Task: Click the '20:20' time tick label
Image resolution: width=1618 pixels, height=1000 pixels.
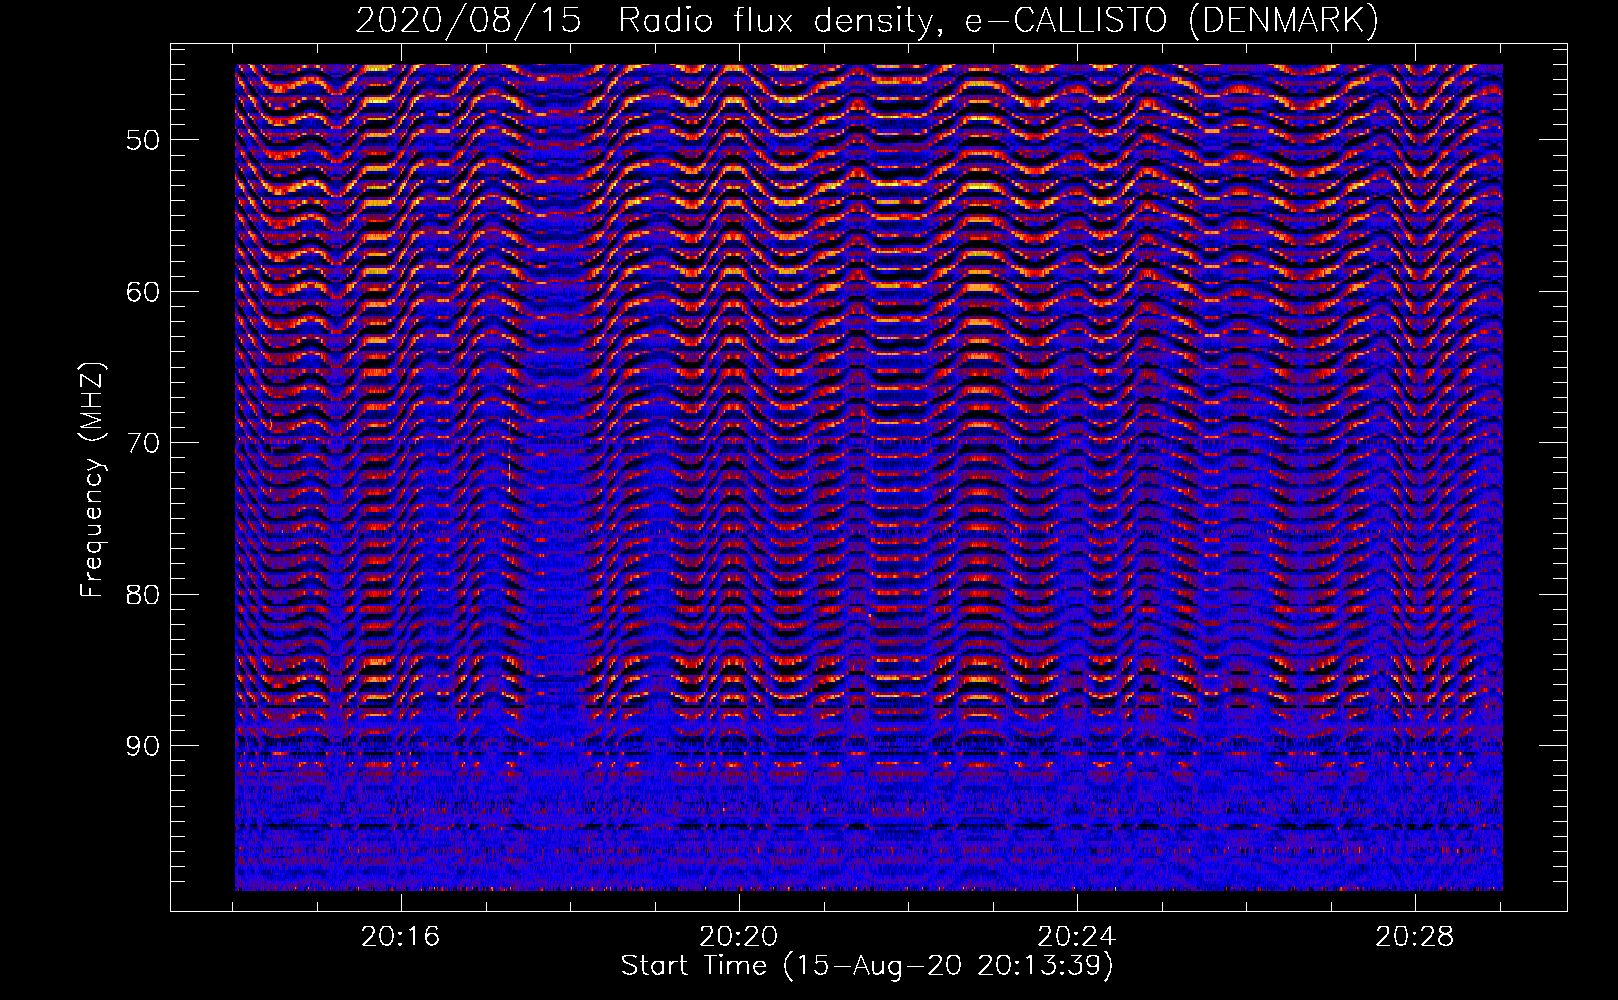Action: [x=739, y=937]
